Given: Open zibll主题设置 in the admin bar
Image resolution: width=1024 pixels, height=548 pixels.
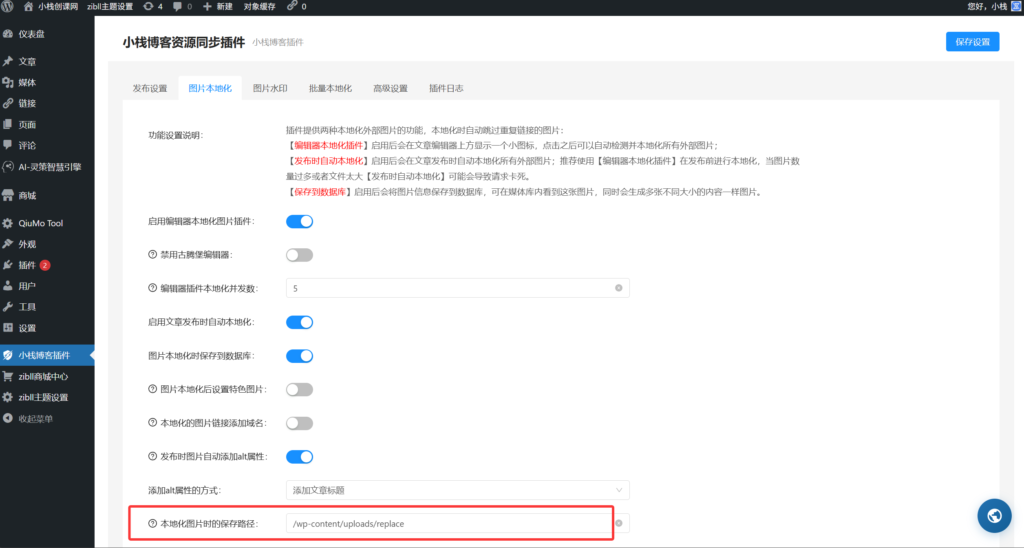Looking at the screenshot, I should [x=110, y=7].
